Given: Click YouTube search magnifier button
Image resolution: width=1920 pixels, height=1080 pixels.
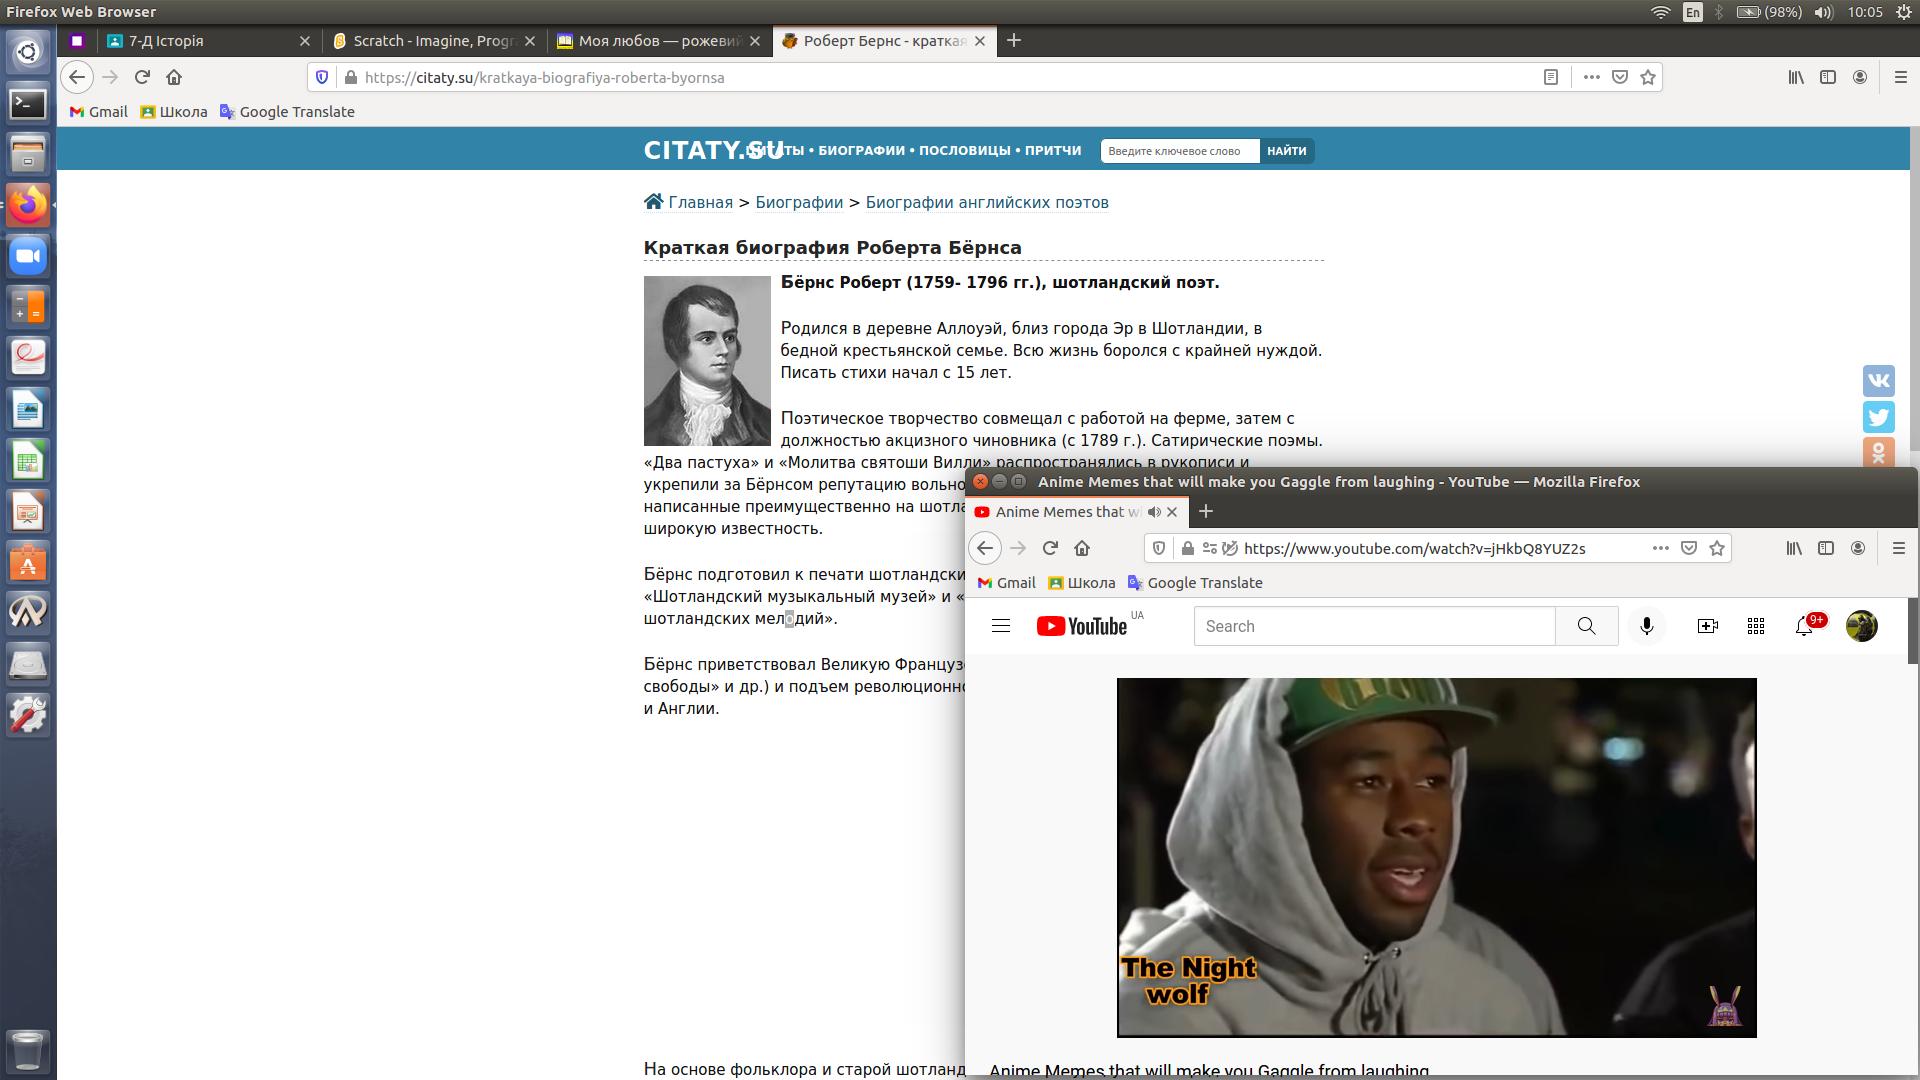Looking at the screenshot, I should [x=1586, y=626].
